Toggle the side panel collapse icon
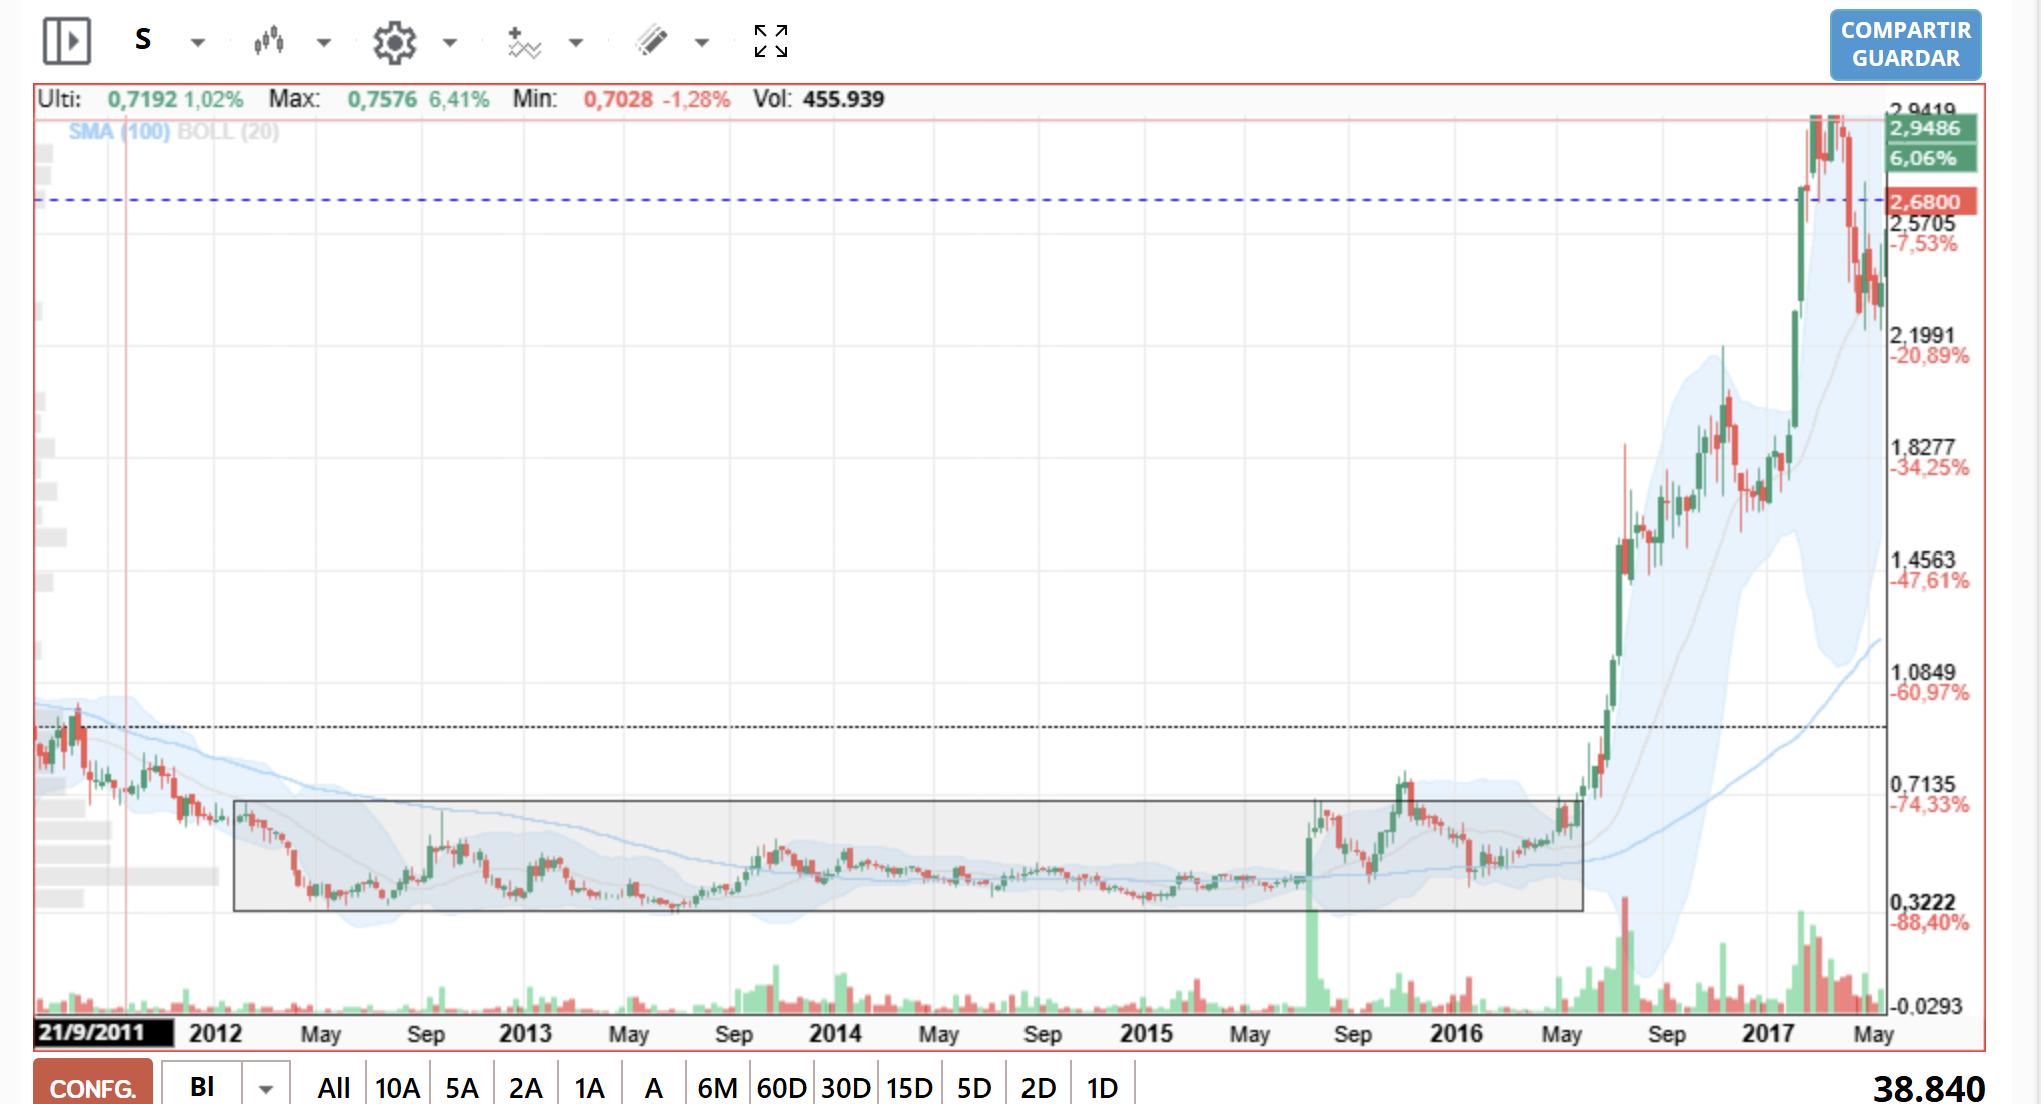2042x1104 pixels. coord(67,42)
